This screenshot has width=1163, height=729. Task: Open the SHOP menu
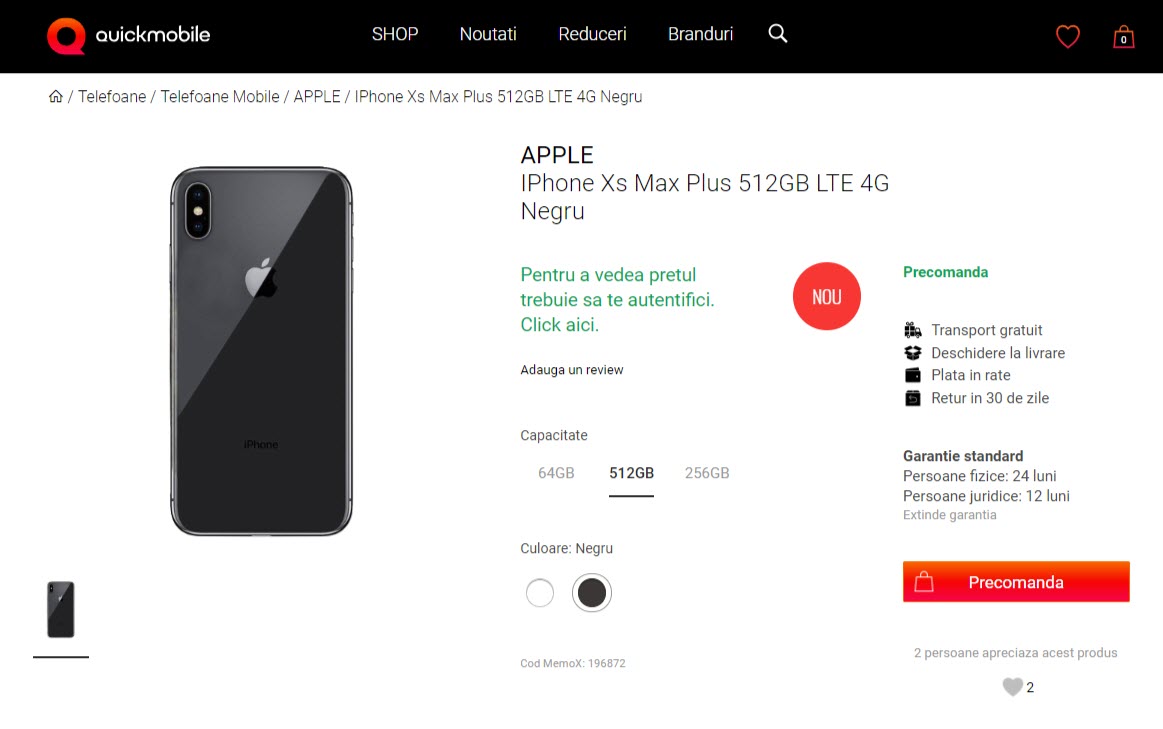[x=394, y=33]
